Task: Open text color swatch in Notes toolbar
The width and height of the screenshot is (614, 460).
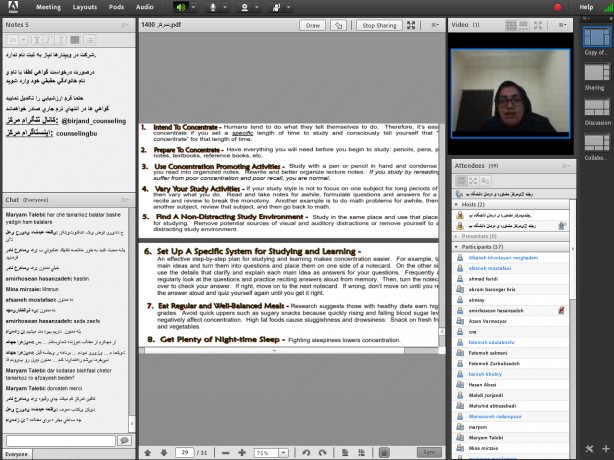Action: tap(75, 40)
